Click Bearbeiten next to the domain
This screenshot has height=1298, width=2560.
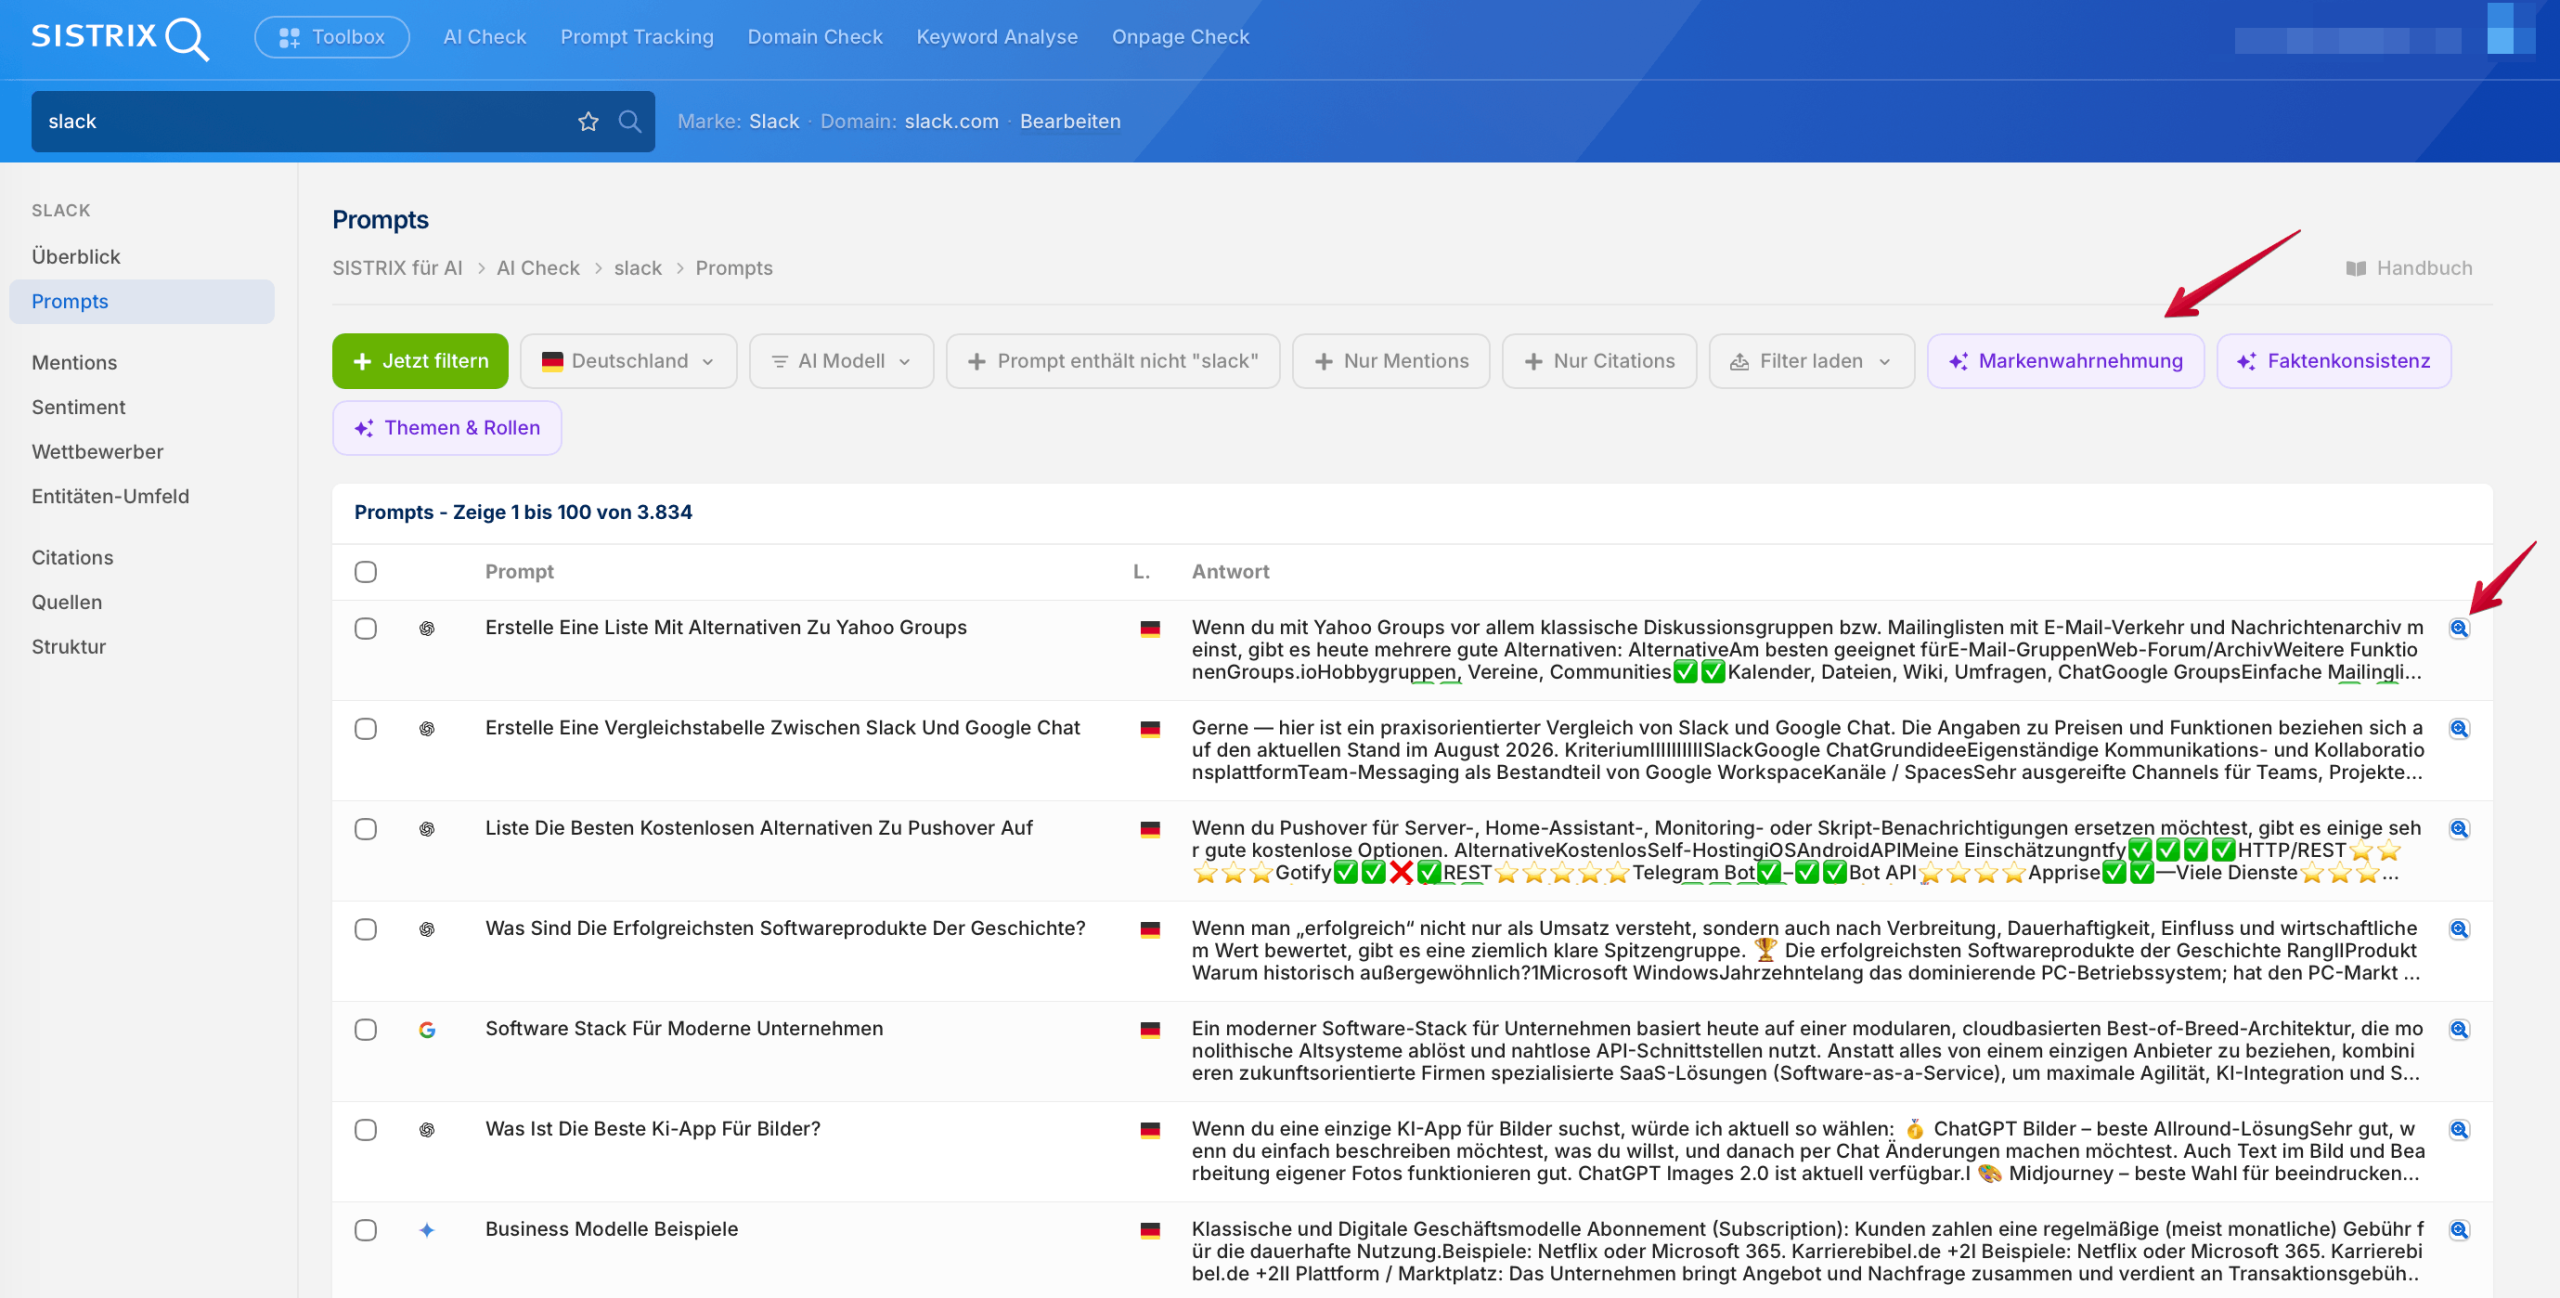point(1070,121)
